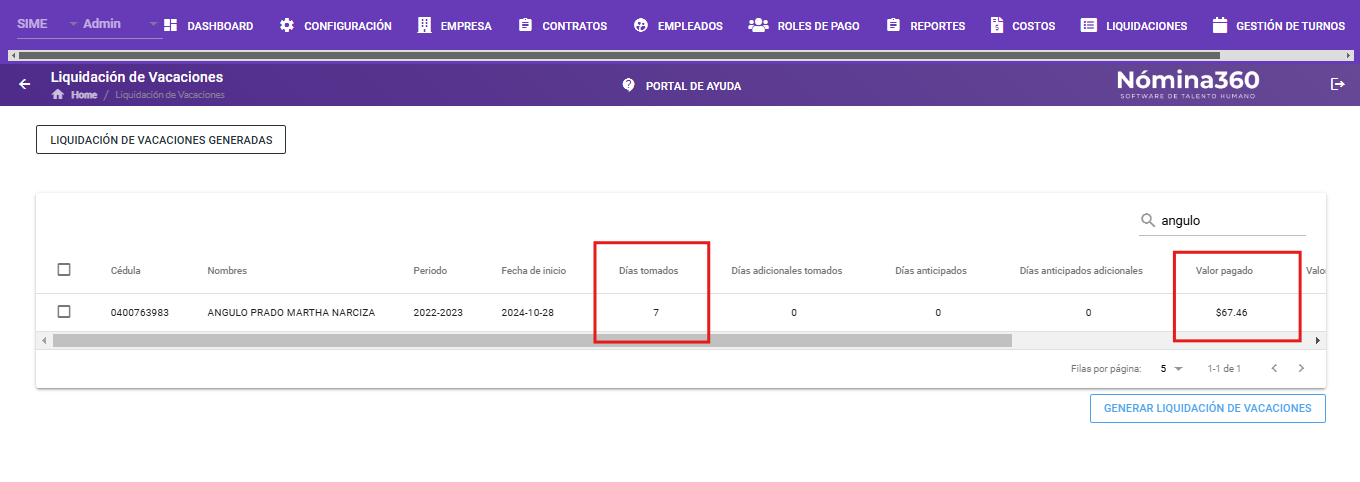Sort by Días tomados header
The image size is (1360, 482).
point(649,271)
